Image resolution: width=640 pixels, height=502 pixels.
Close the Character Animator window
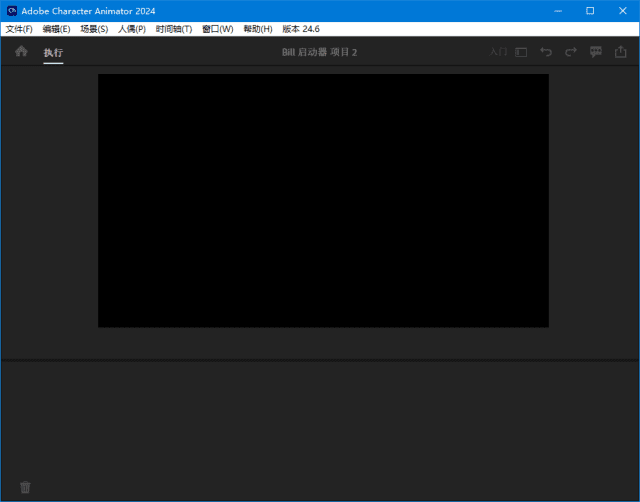click(x=622, y=11)
